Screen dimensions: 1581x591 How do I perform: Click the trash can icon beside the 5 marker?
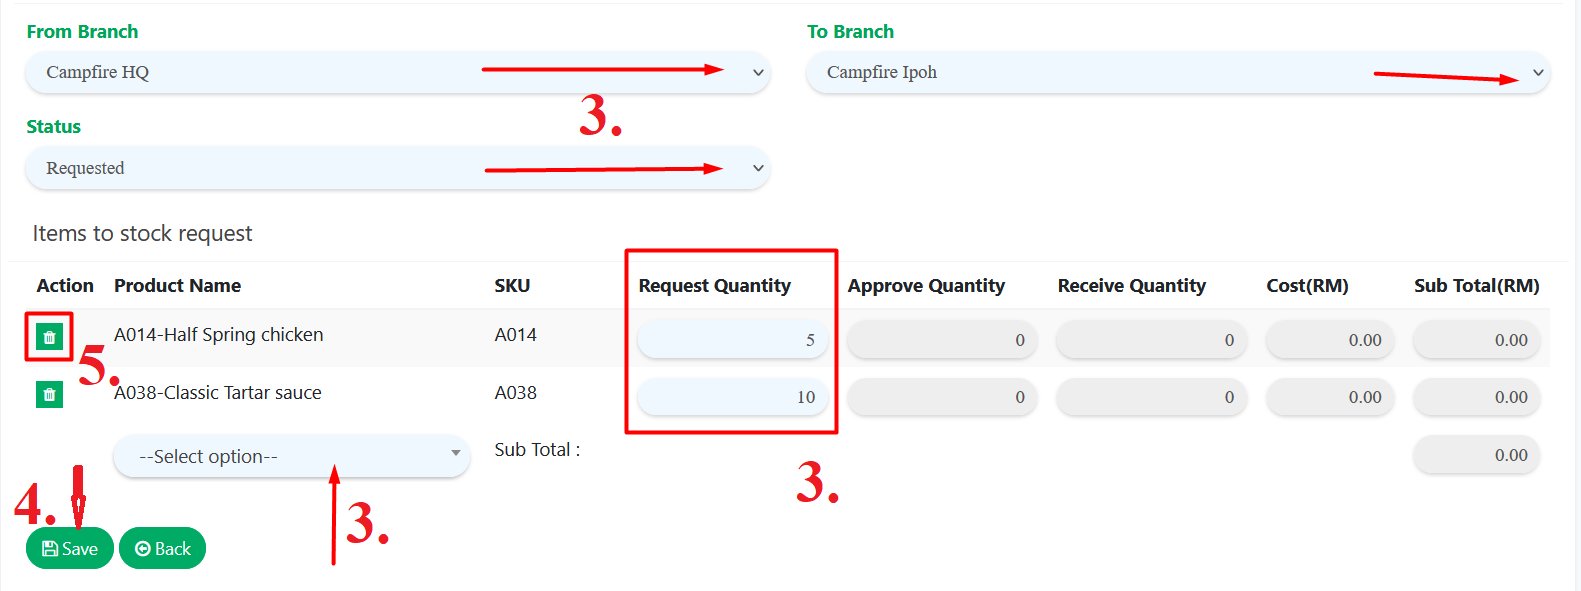pyautogui.click(x=48, y=338)
